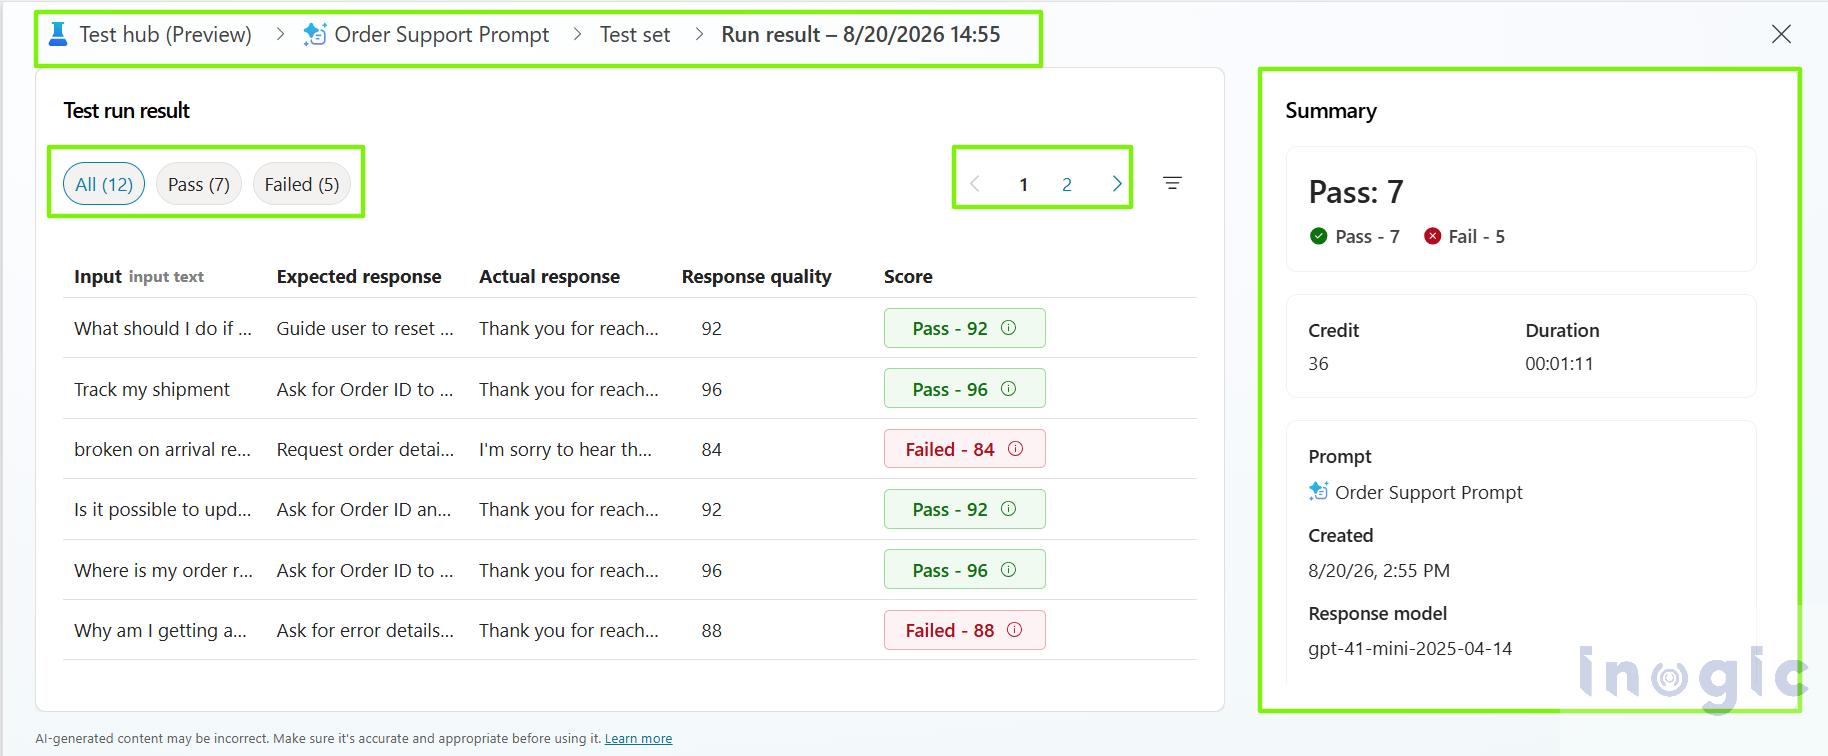Screen dimensions: 1828x756
Task: Click the Duration value 00:01:11
Action: 1559,364
